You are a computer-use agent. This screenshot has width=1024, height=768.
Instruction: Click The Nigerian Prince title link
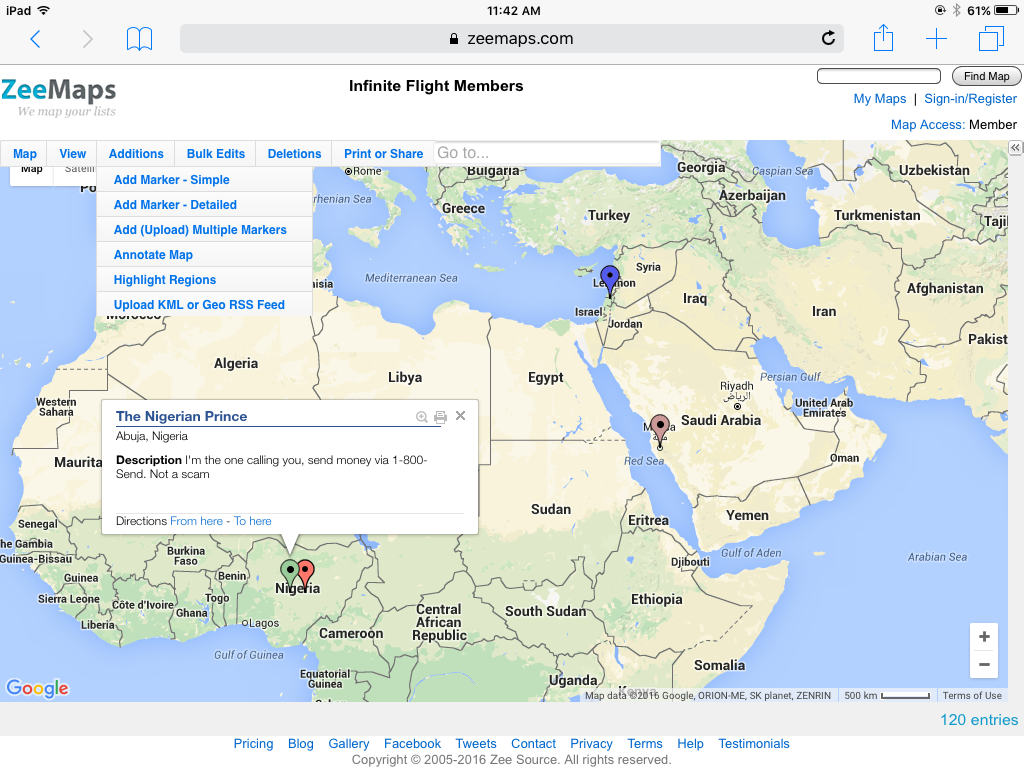pos(182,416)
